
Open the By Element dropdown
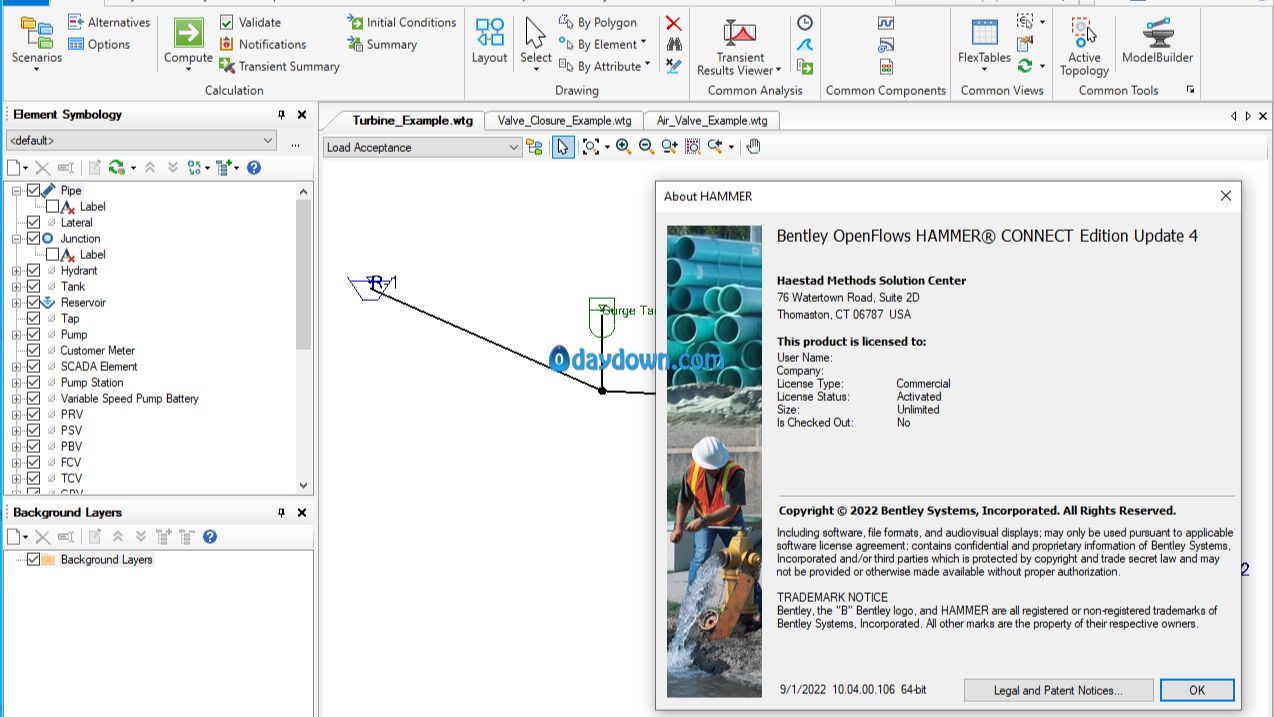point(602,44)
